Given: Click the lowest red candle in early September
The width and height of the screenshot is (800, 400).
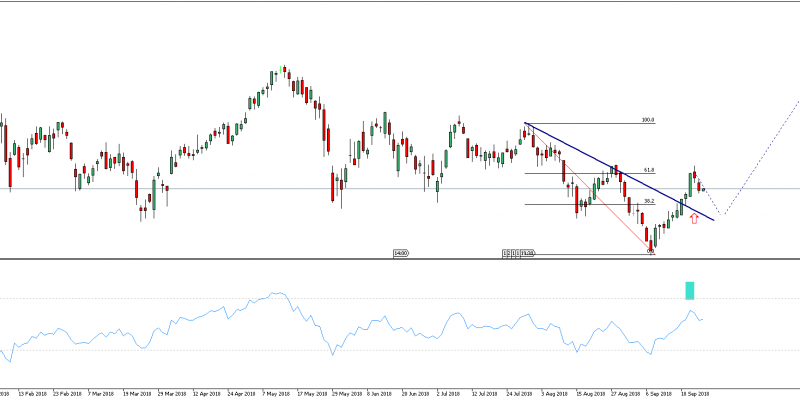Looking at the screenshot, I should point(651,242).
